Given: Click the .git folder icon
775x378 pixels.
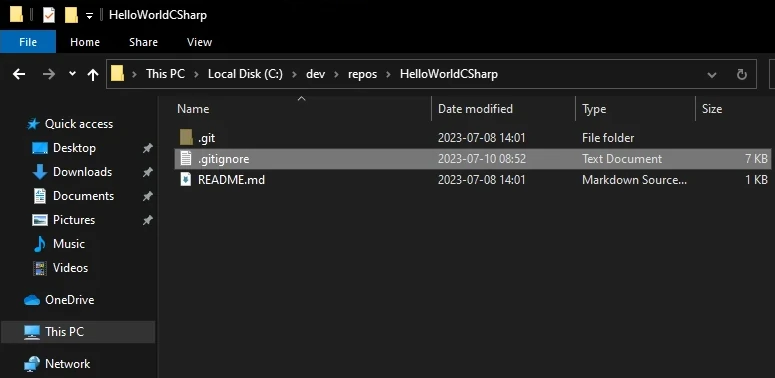Looking at the screenshot, I should point(186,137).
